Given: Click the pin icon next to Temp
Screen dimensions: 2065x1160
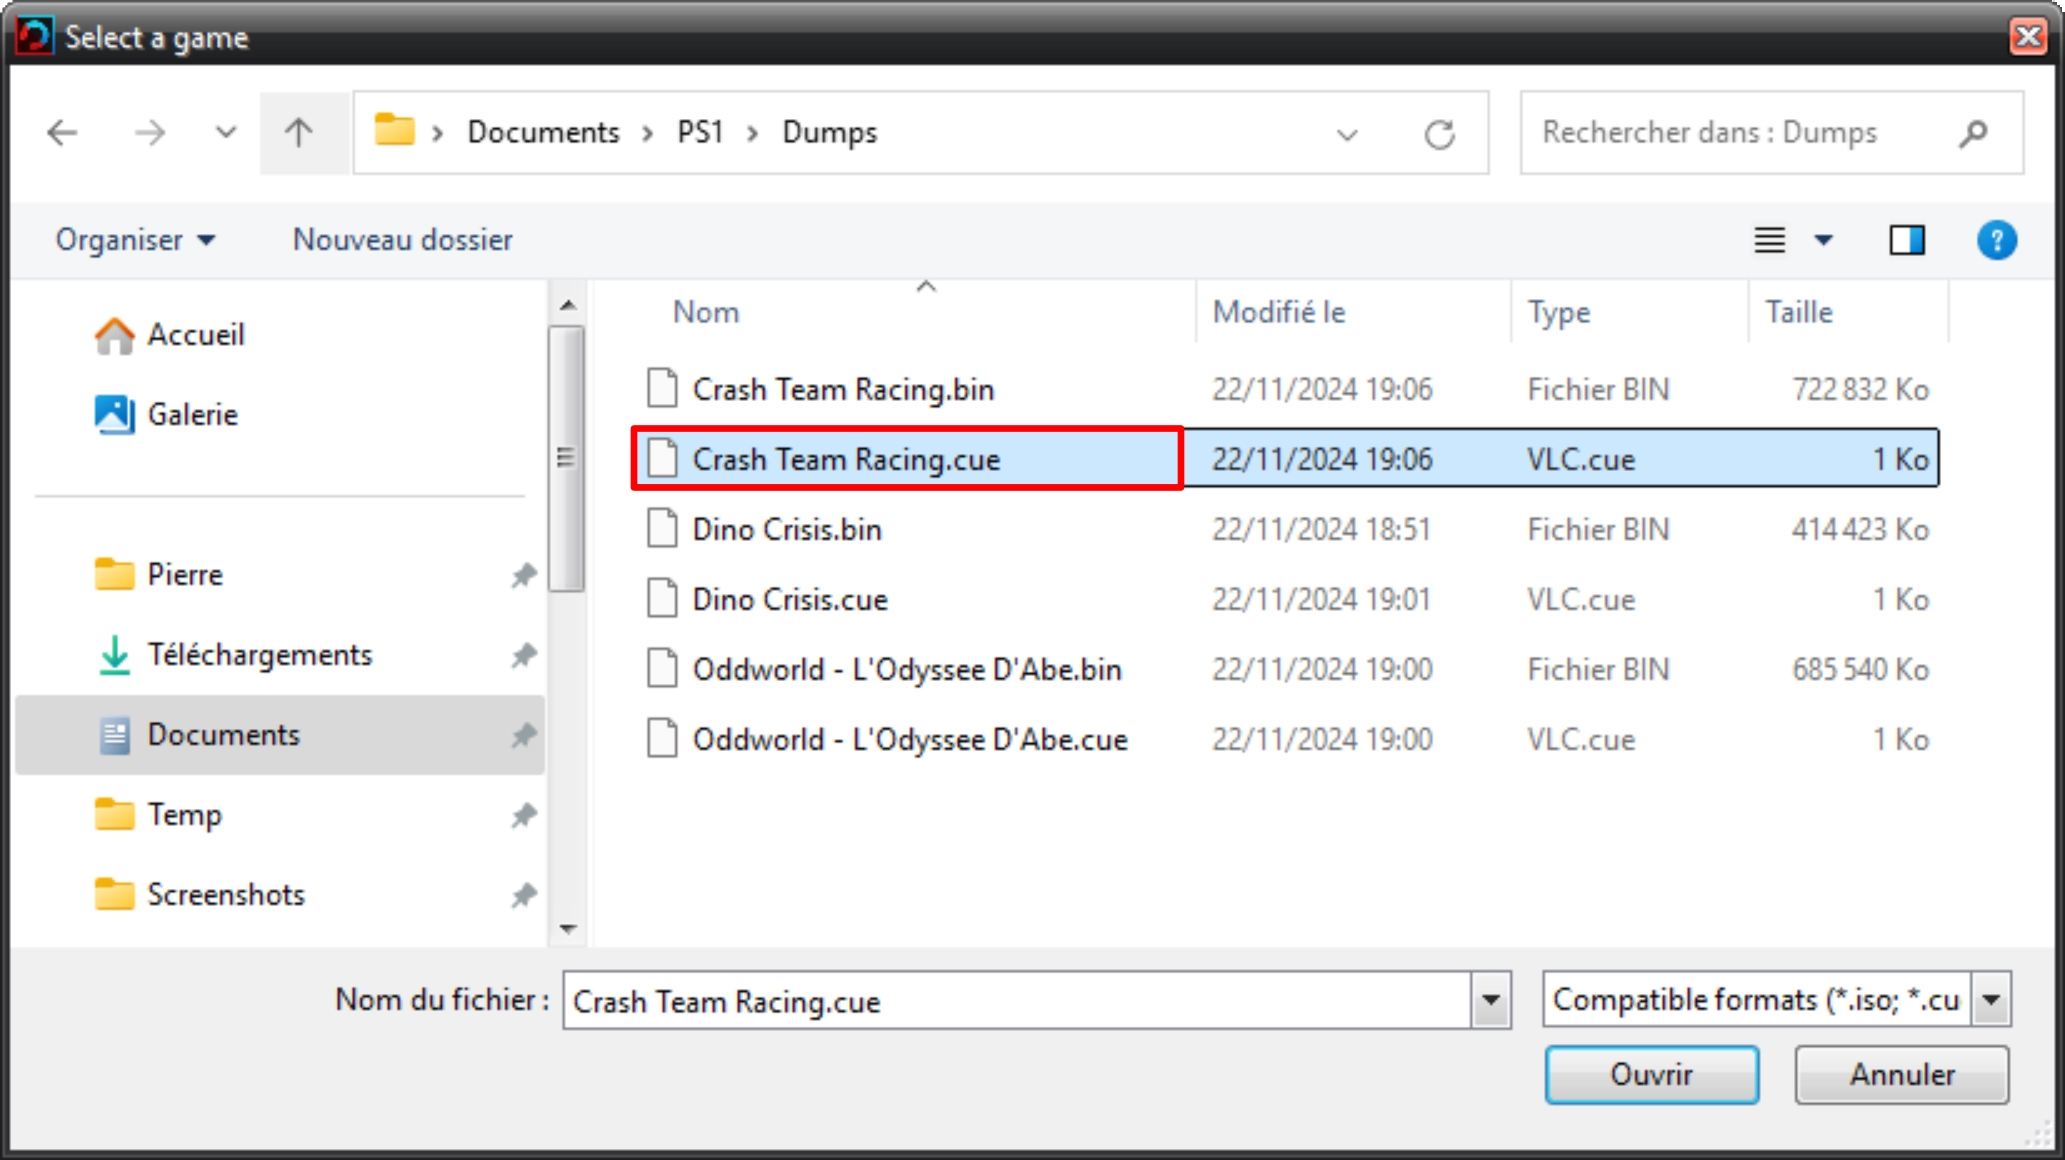Looking at the screenshot, I should [523, 815].
